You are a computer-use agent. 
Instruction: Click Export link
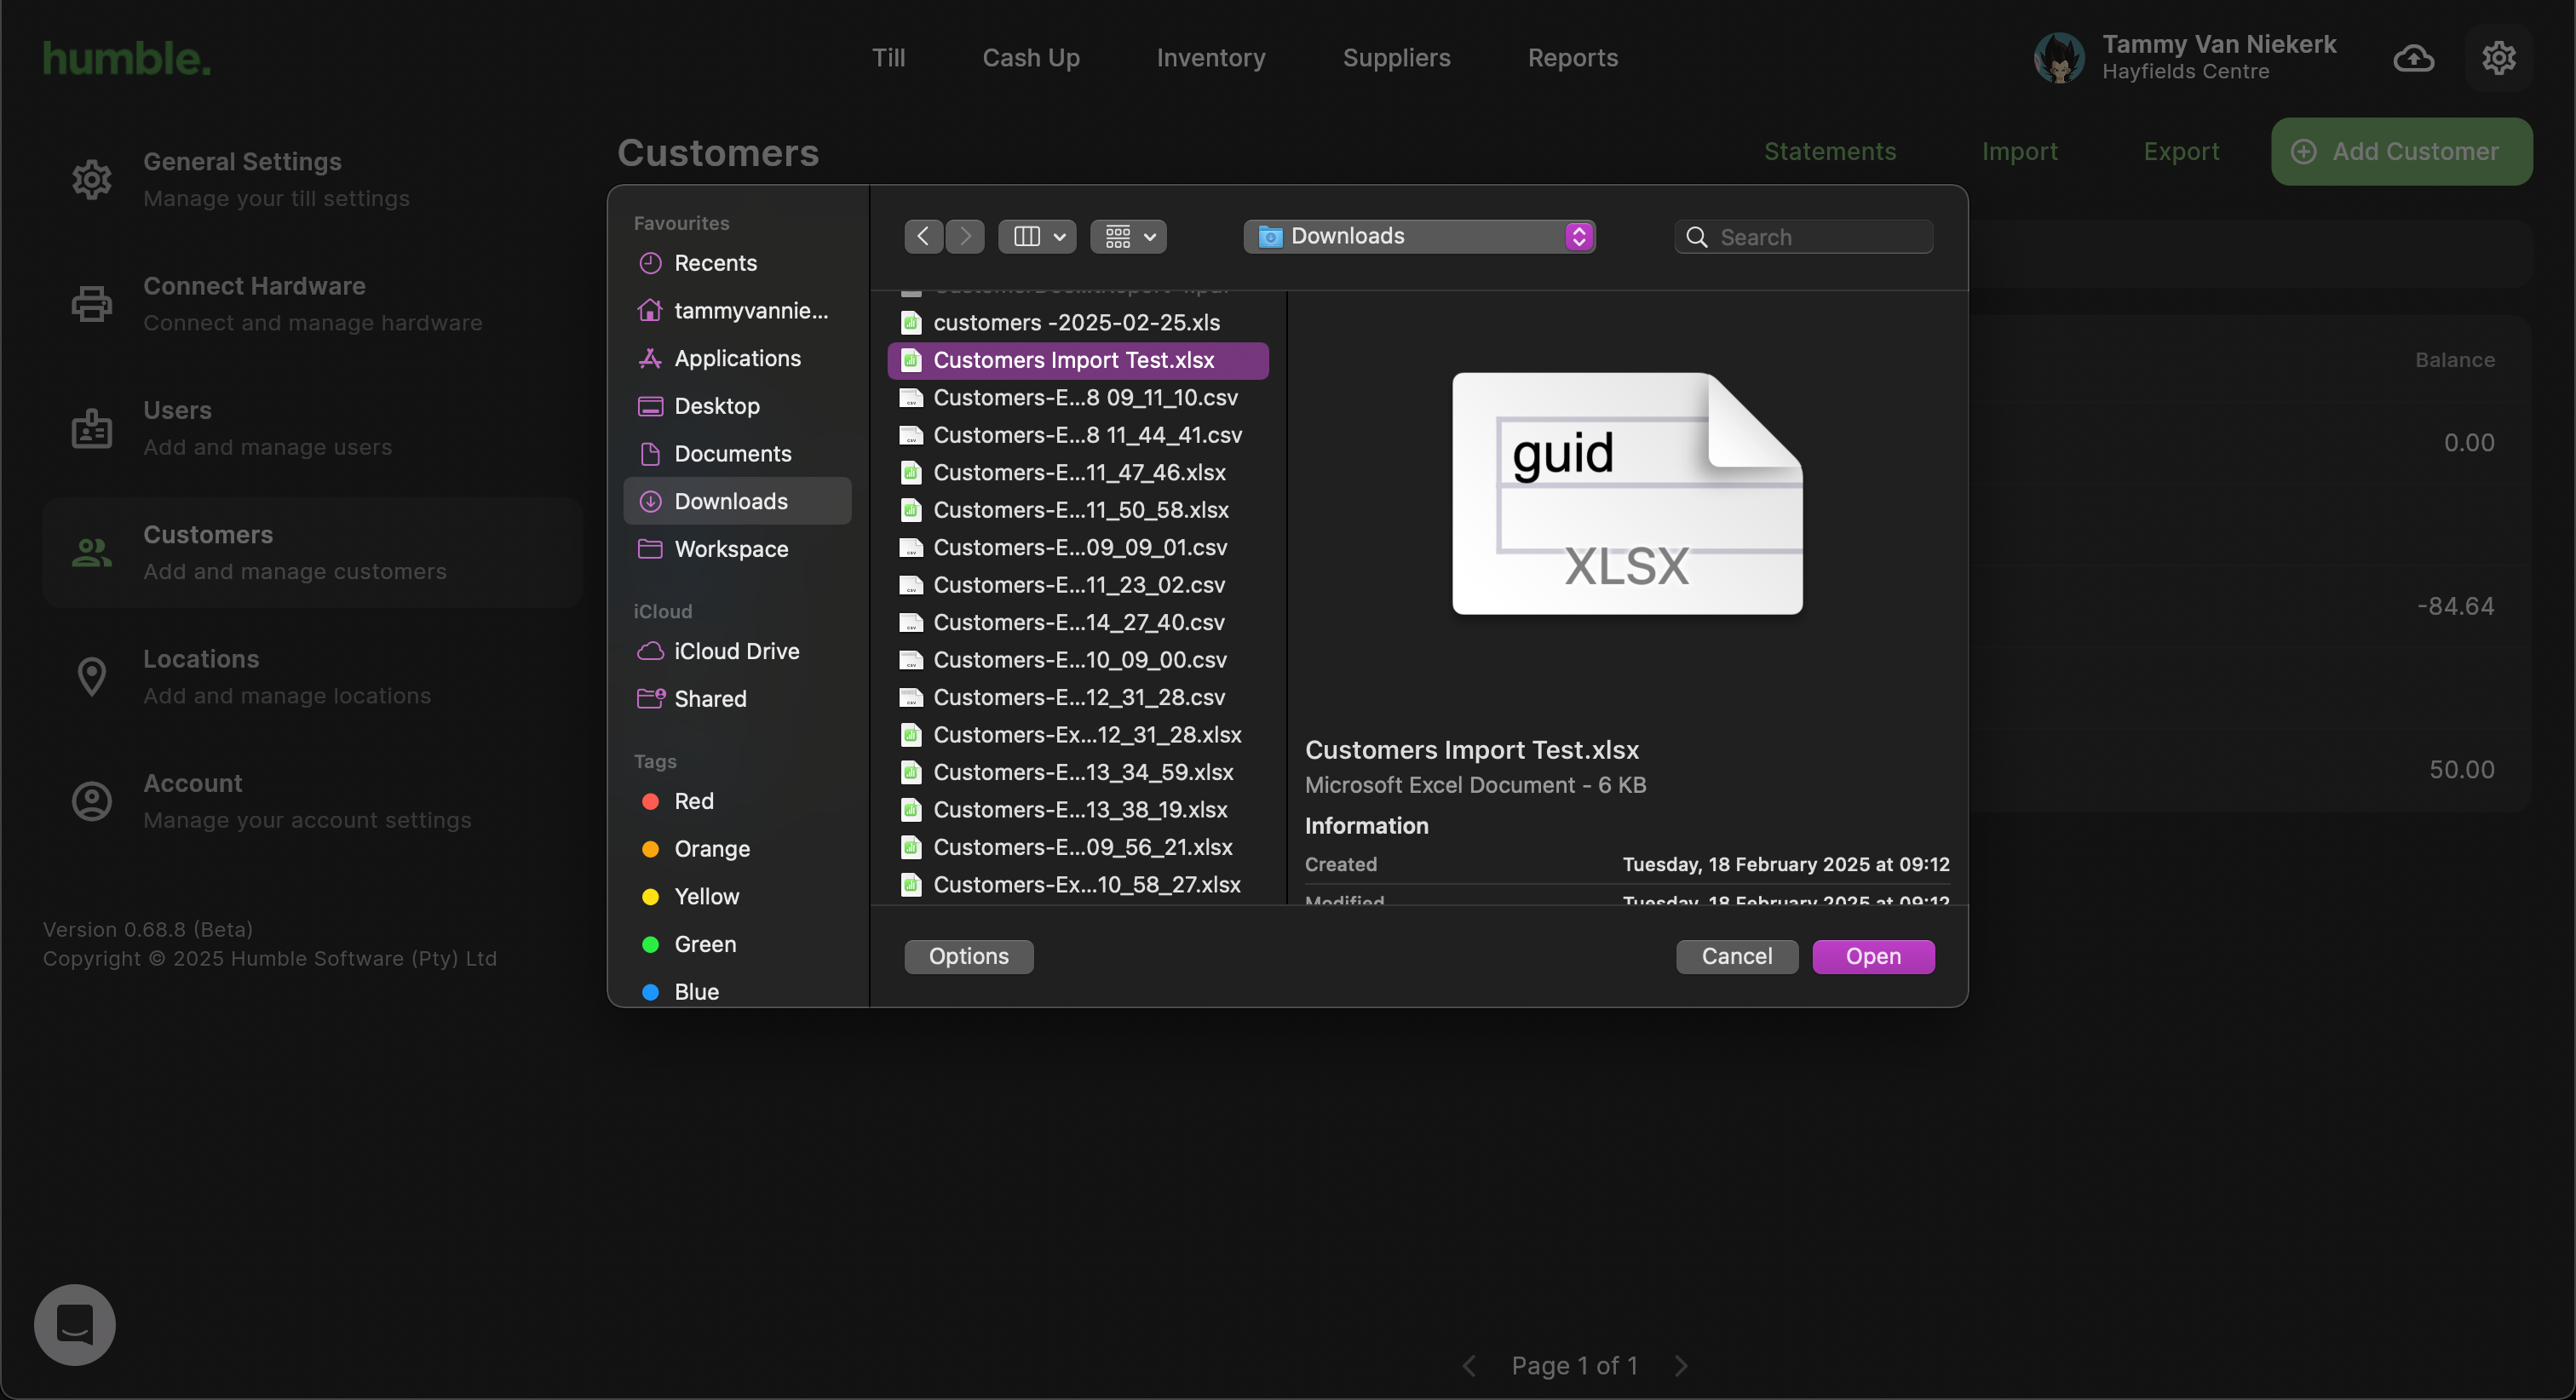[2181, 151]
